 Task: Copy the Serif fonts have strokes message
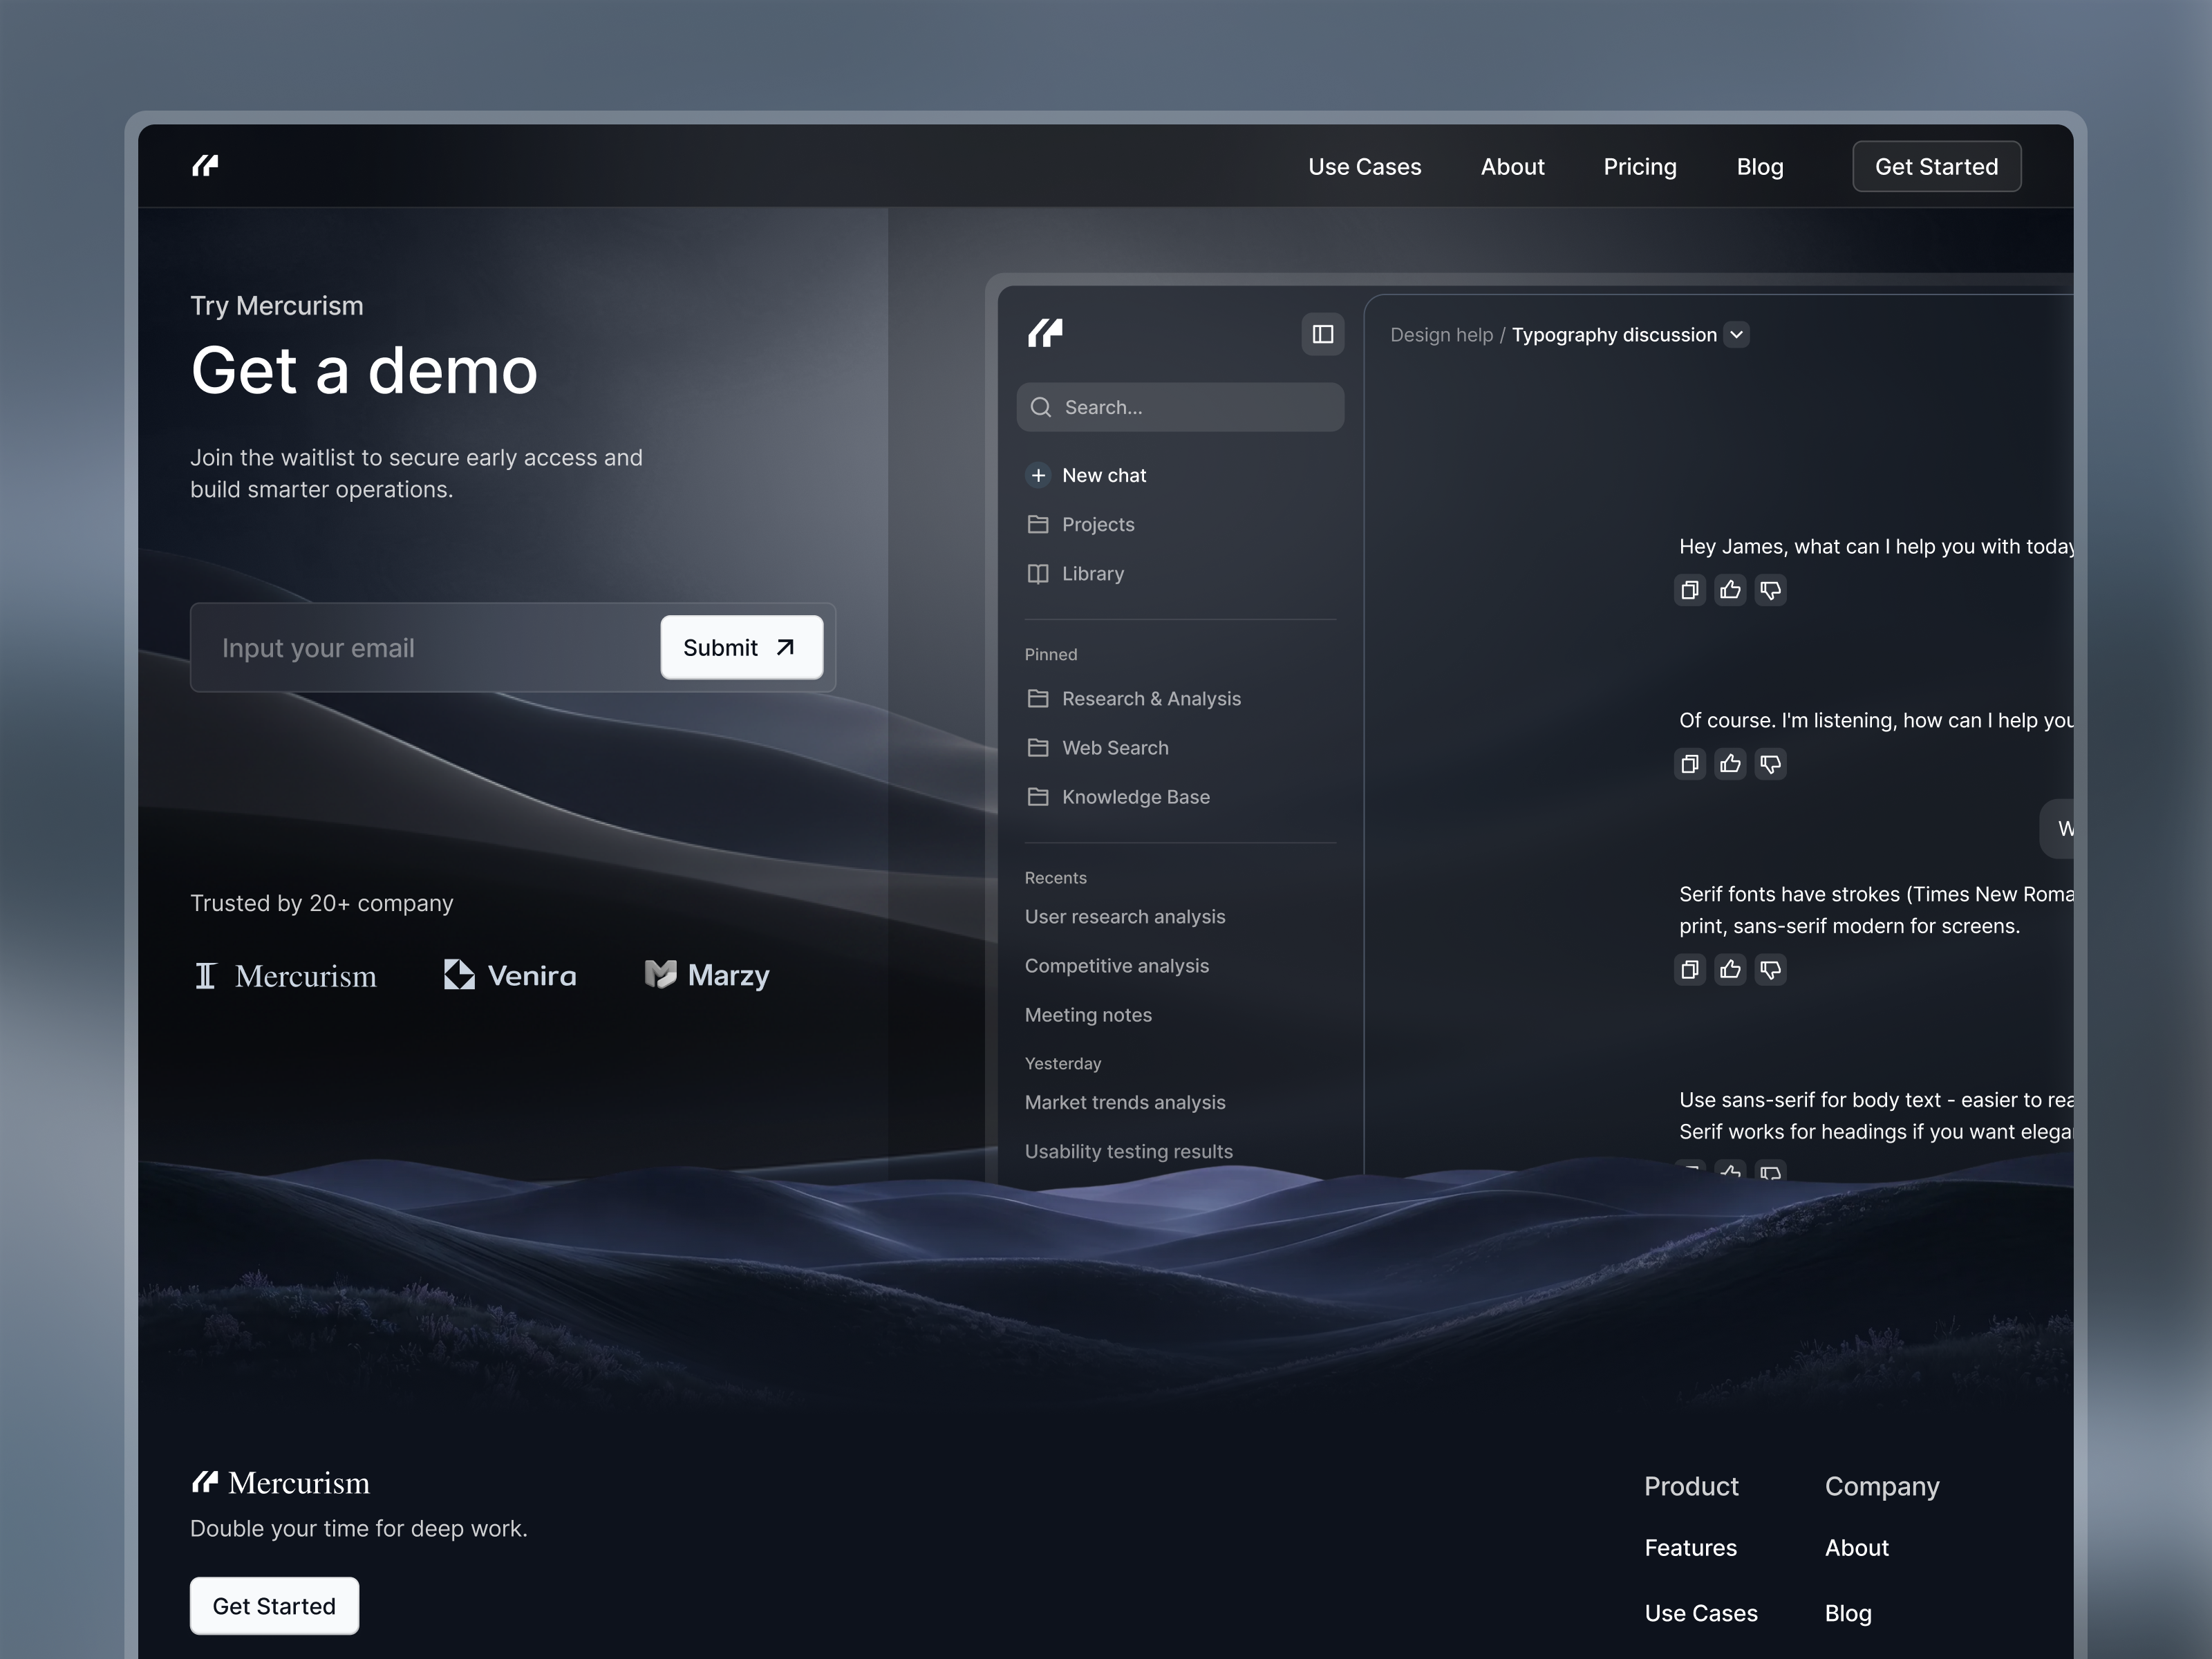coord(1690,969)
